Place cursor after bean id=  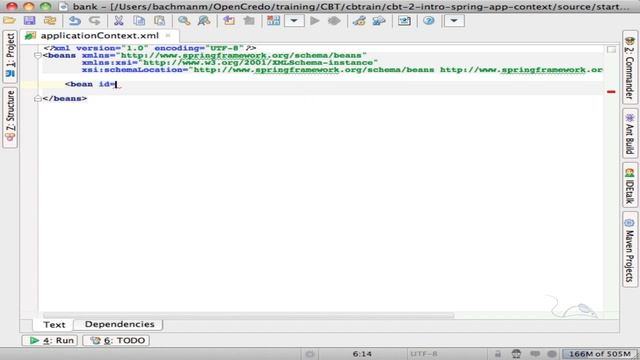coord(116,84)
